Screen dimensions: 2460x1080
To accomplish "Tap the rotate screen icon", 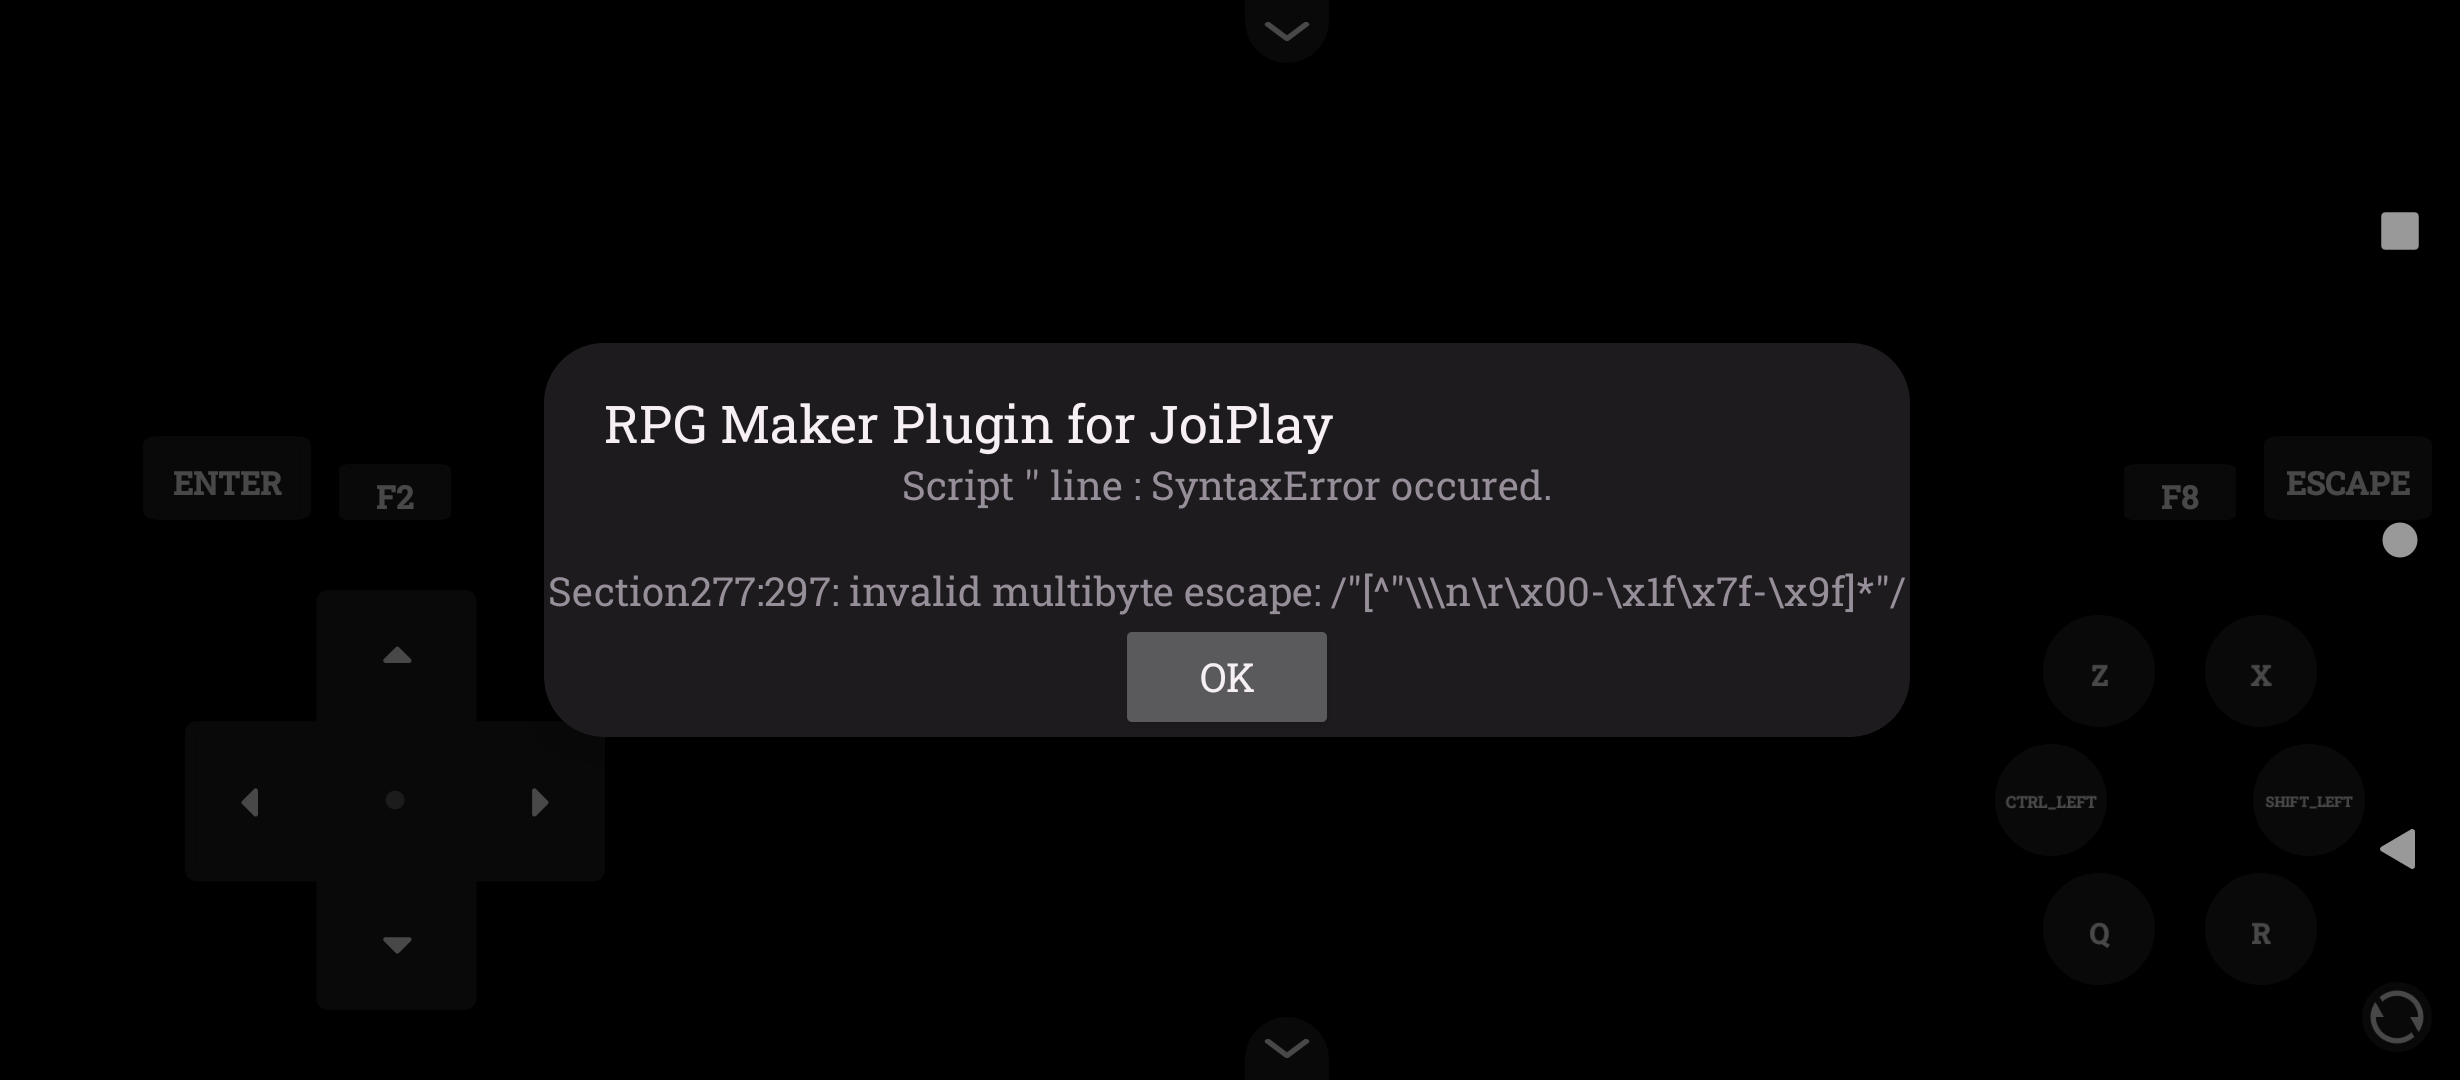I will coord(2397,1018).
